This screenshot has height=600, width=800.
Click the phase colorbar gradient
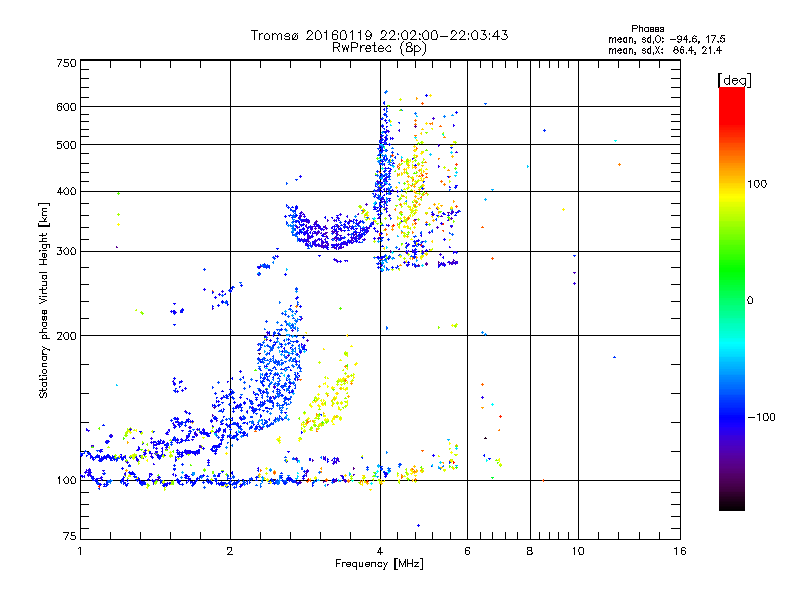click(732, 298)
